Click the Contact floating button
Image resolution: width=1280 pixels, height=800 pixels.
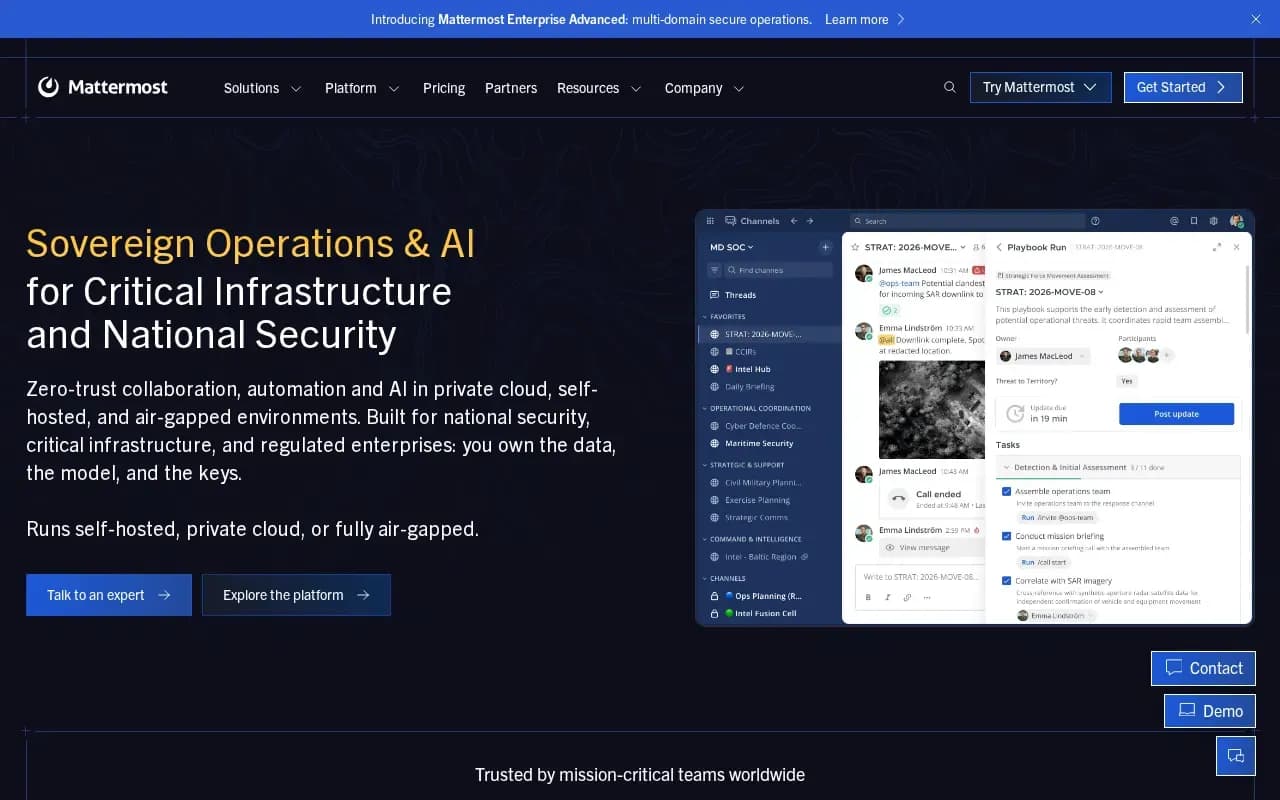pos(1203,668)
